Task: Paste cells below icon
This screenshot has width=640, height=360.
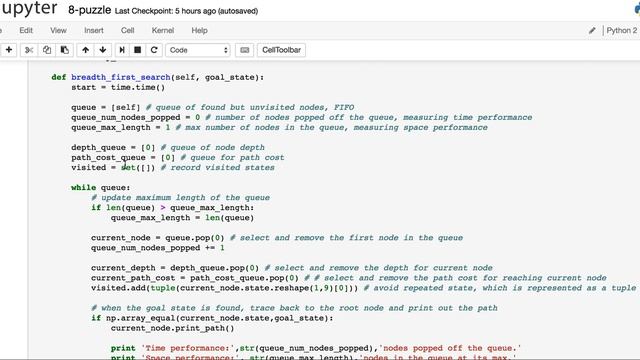Action: point(64,50)
